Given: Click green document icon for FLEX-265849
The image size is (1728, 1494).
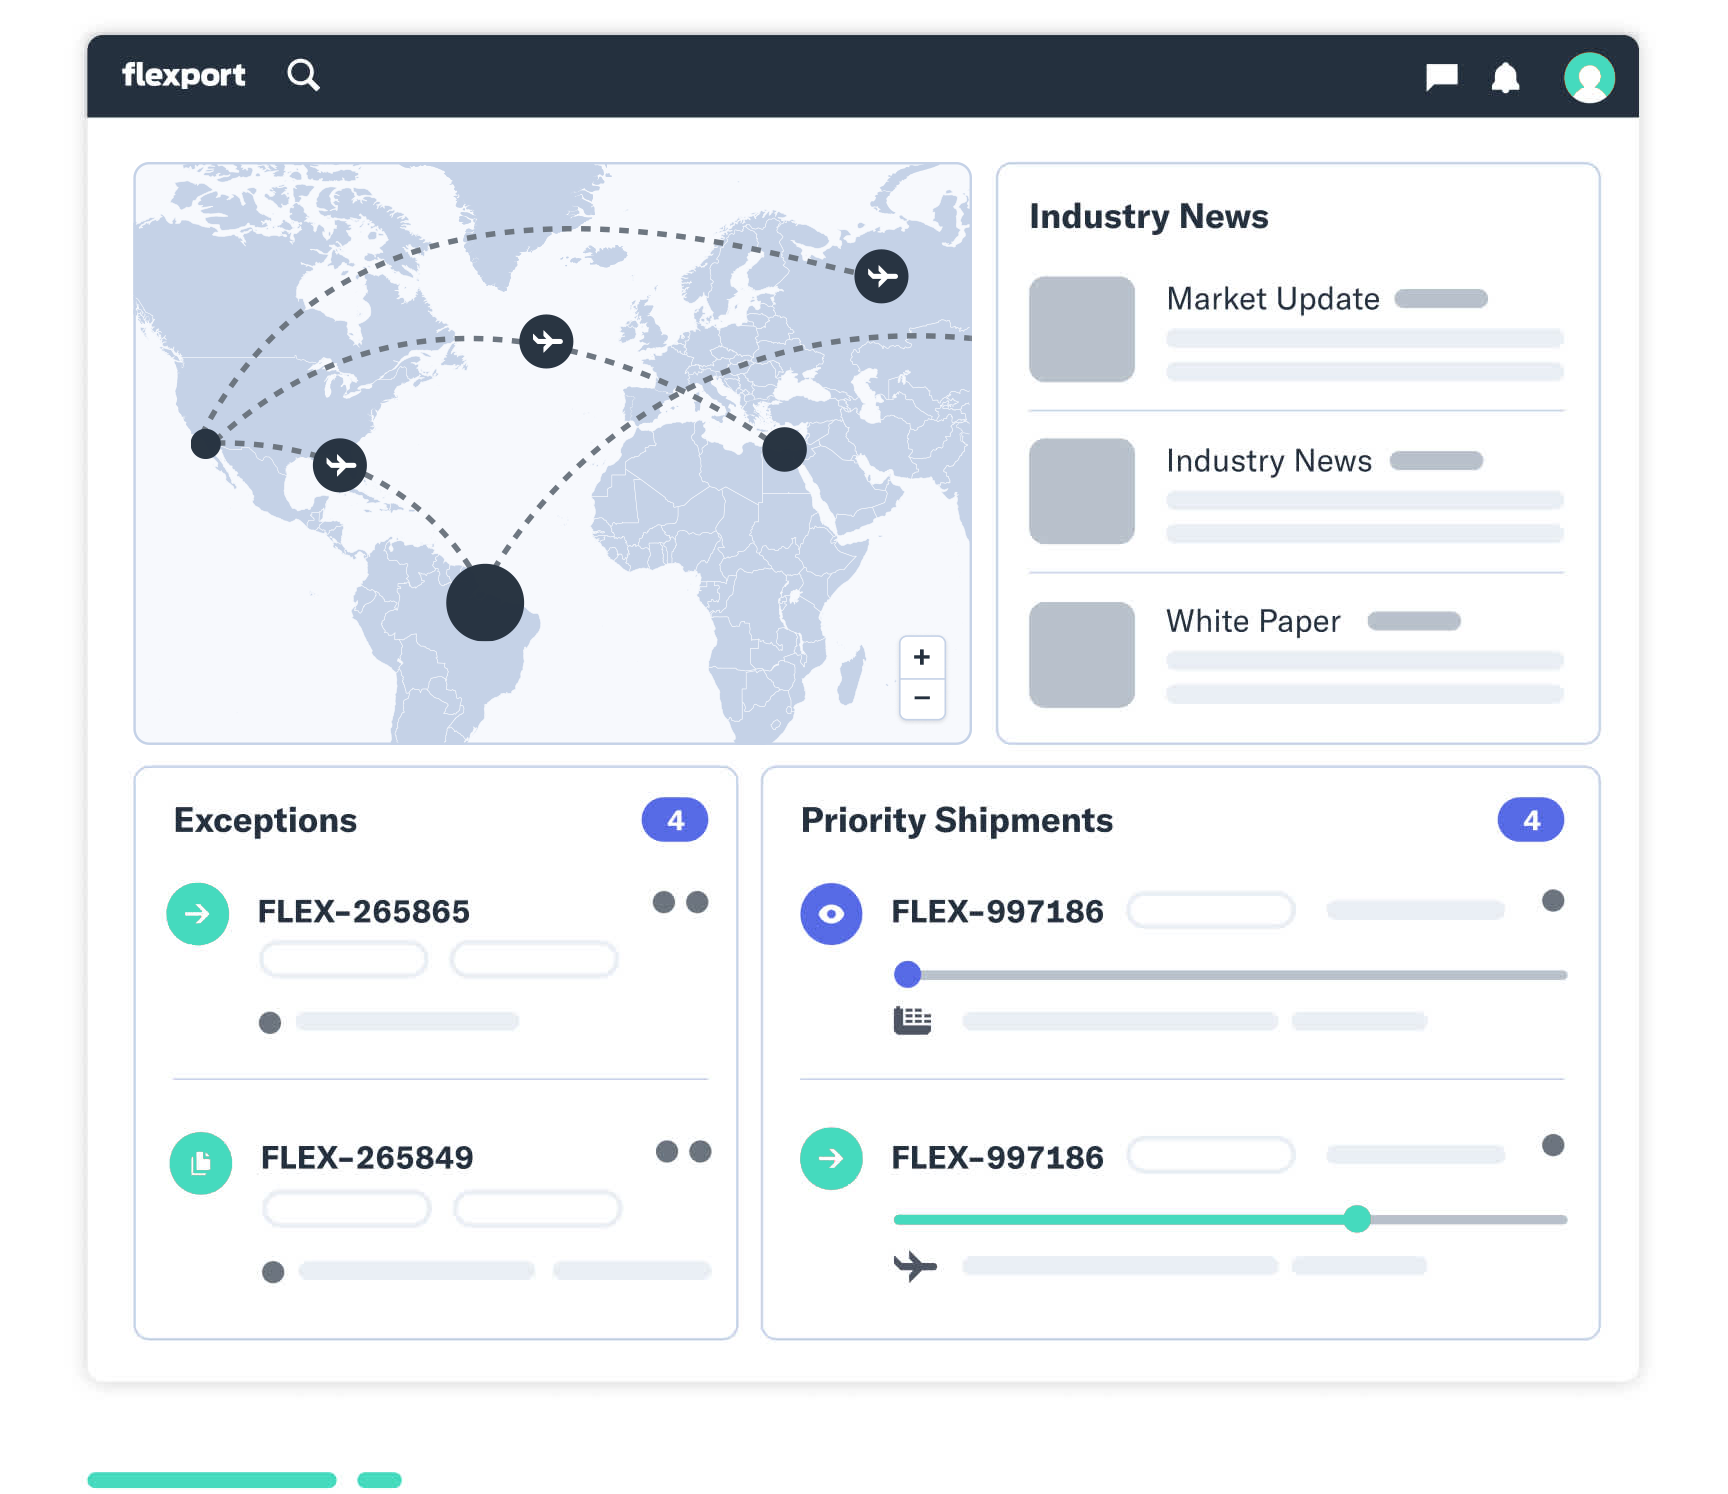Looking at the screenshot, I should click(201, 1163).
